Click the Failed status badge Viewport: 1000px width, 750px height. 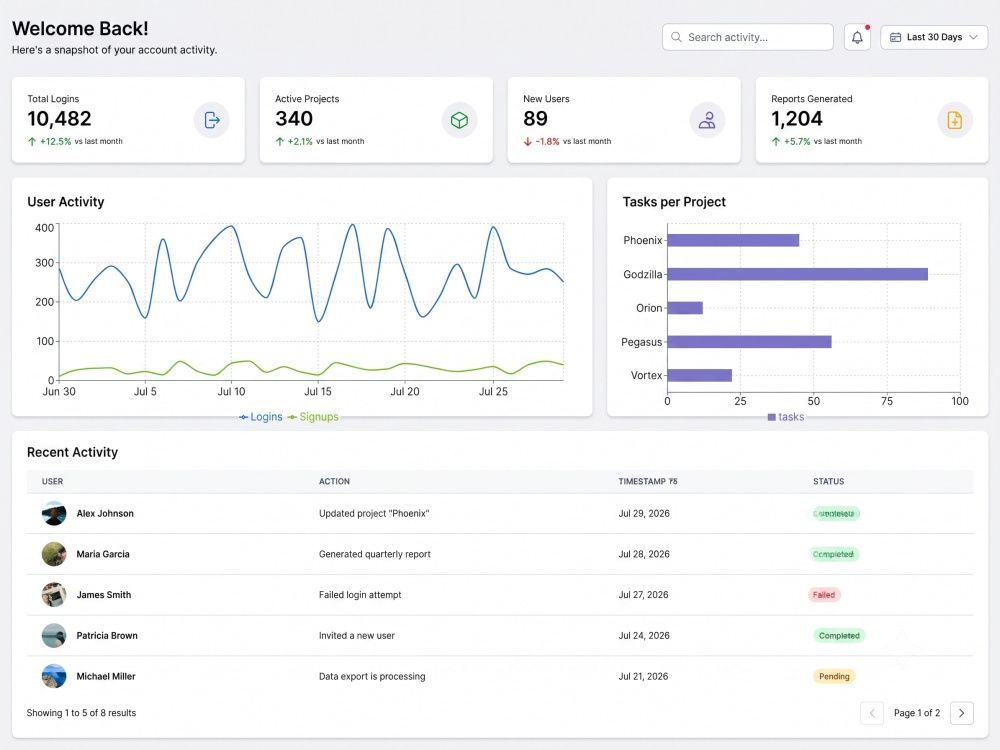click(x=824, y=595)
